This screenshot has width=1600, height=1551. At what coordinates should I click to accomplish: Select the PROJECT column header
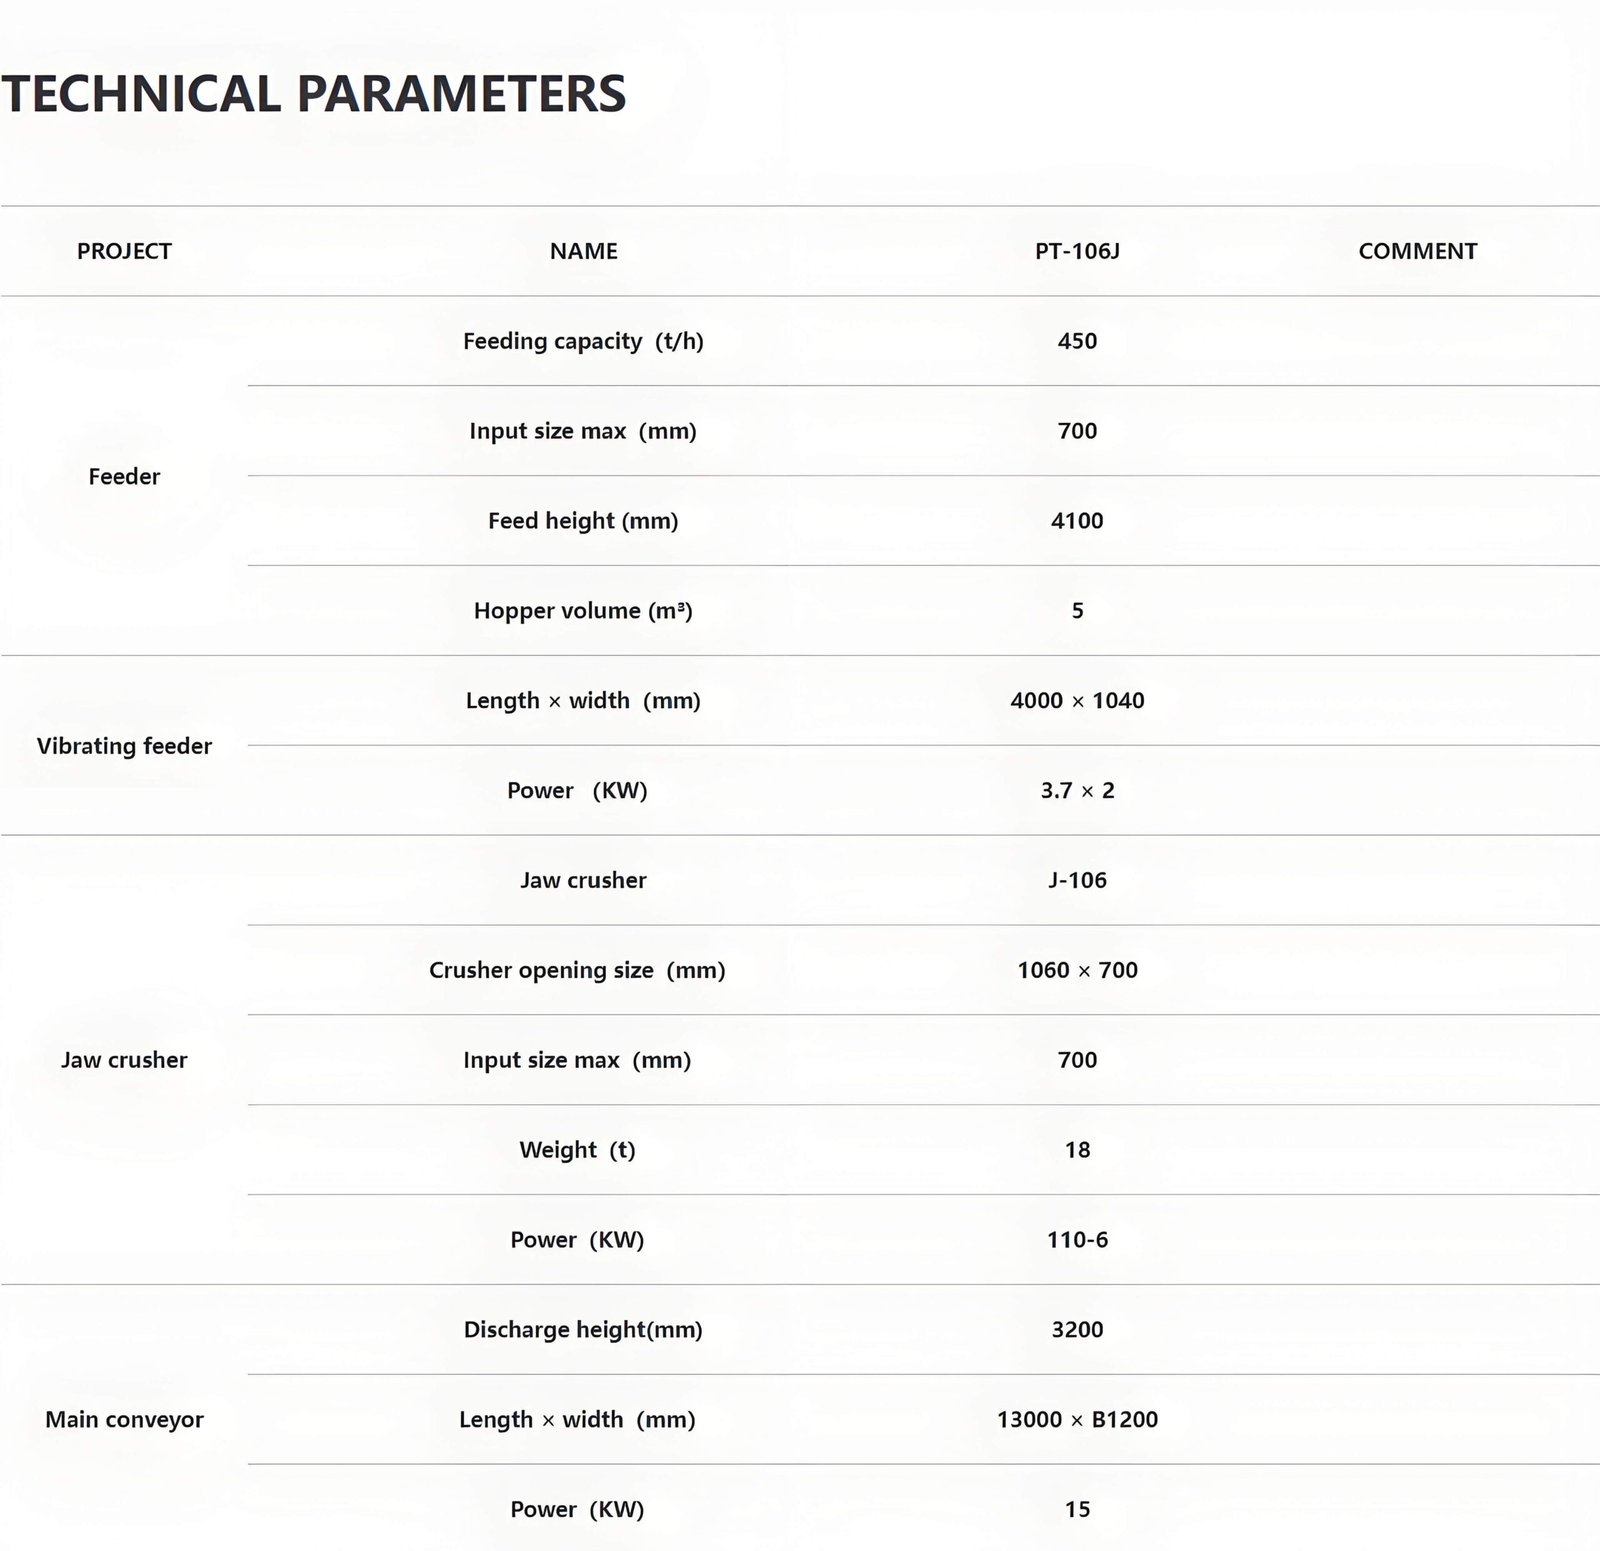click(x=124, y=251)
